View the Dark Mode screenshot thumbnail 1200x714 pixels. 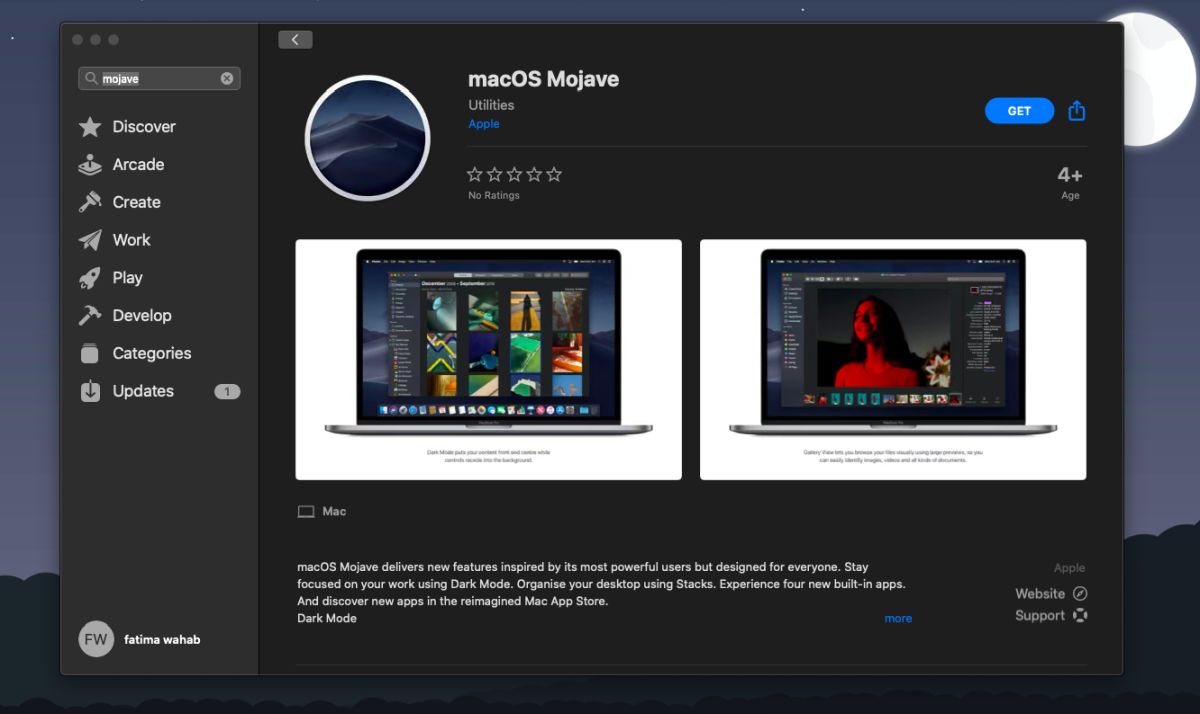coord(488,359)
